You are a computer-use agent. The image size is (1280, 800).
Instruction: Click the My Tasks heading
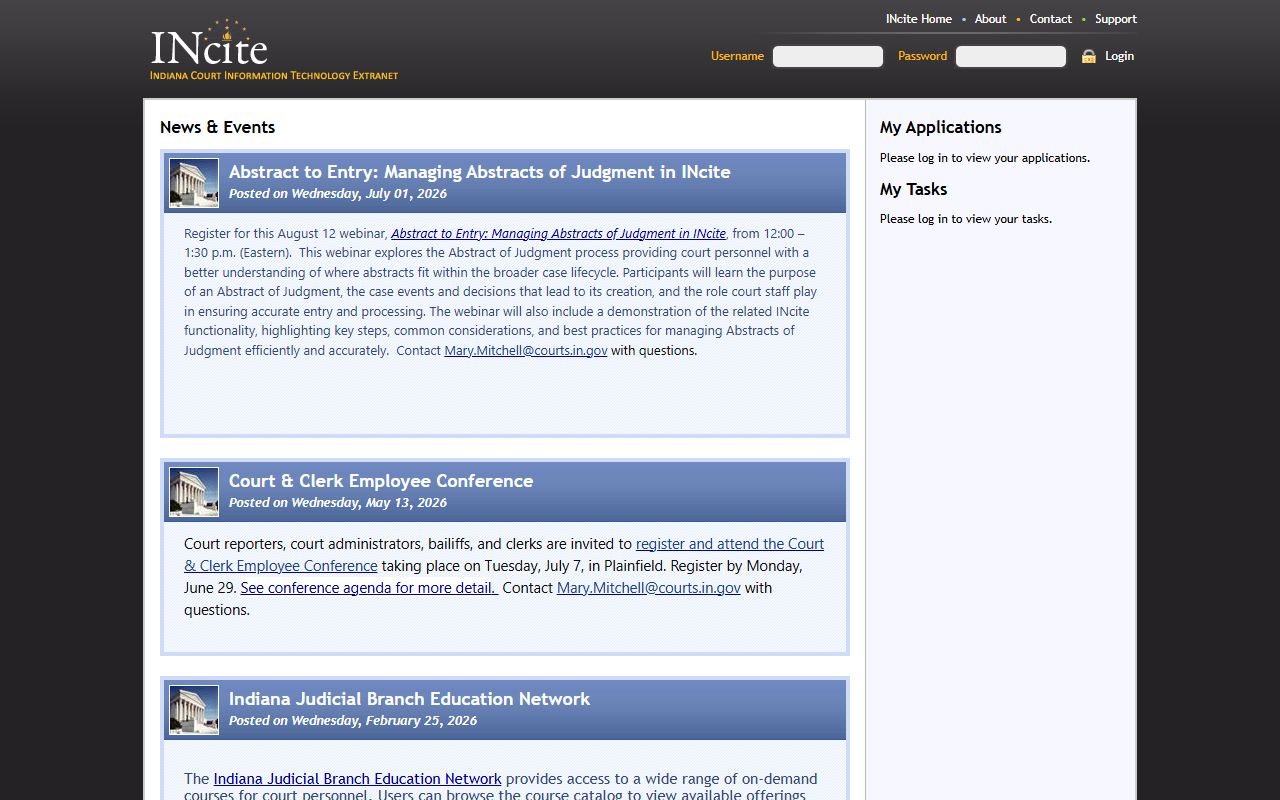pos(913,189)
